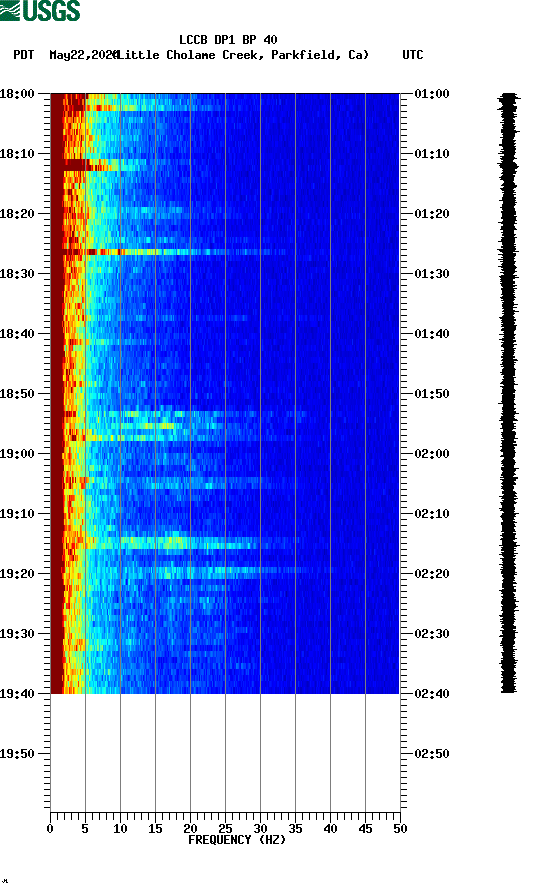Click the 'Little Cholame Creek, Parkfield, Ca' text
The image size is (552, 892).
[x=243, y=55]
